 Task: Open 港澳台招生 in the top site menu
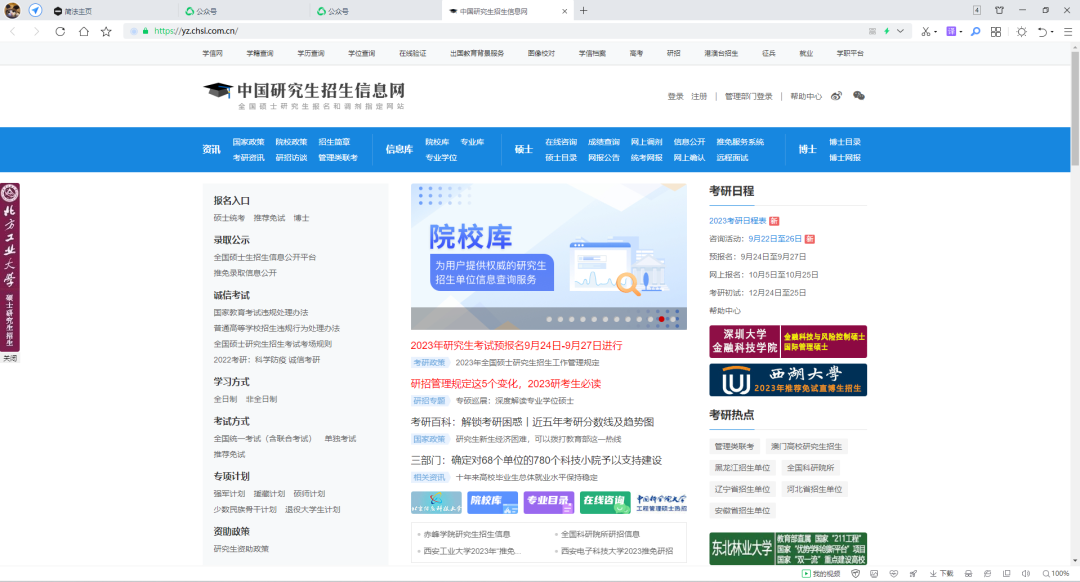pos(721,53)
